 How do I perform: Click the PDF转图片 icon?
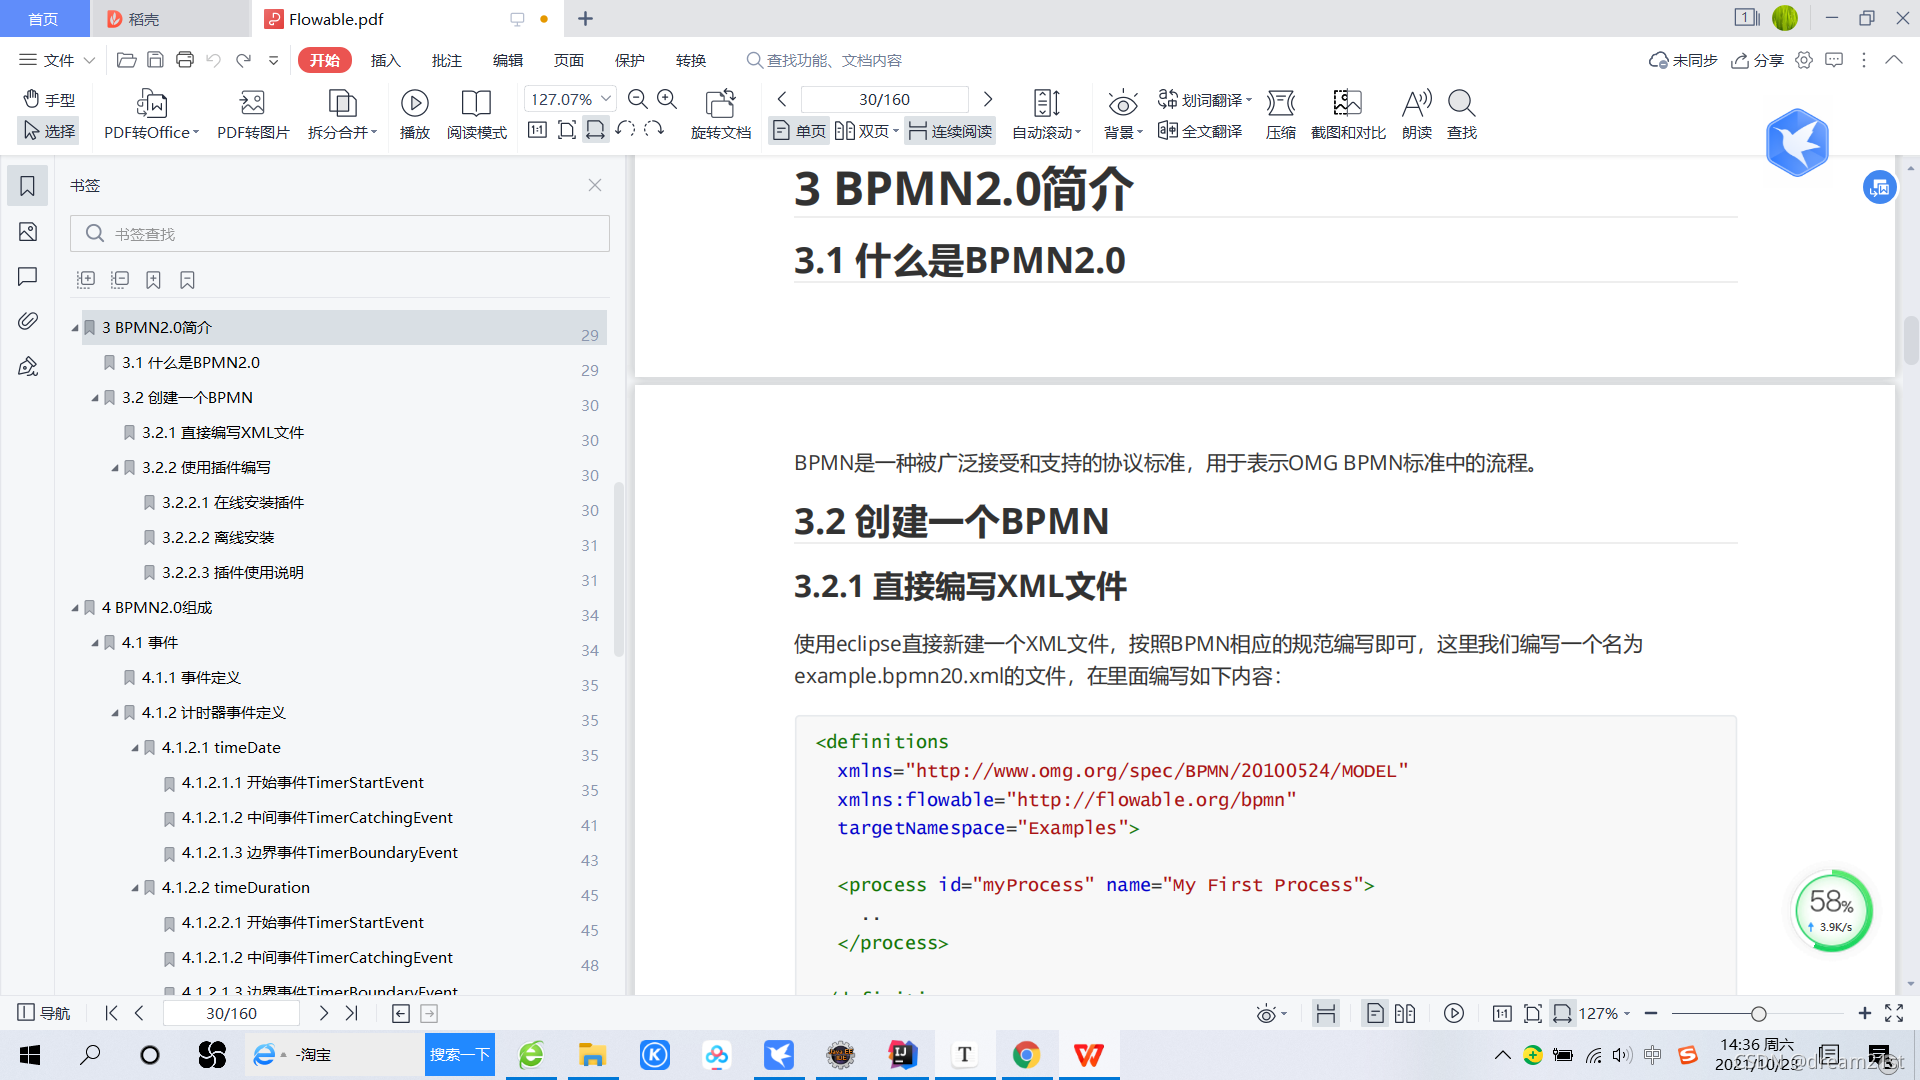(x=252, y=104)
